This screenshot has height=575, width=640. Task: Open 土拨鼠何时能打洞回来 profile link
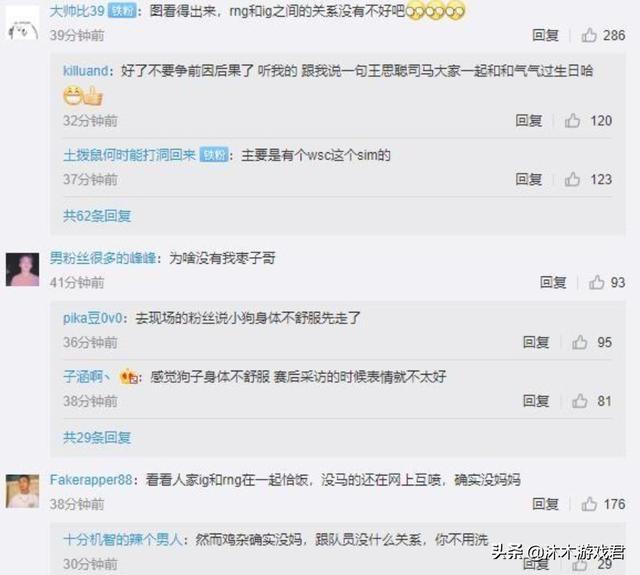point(130,155)
